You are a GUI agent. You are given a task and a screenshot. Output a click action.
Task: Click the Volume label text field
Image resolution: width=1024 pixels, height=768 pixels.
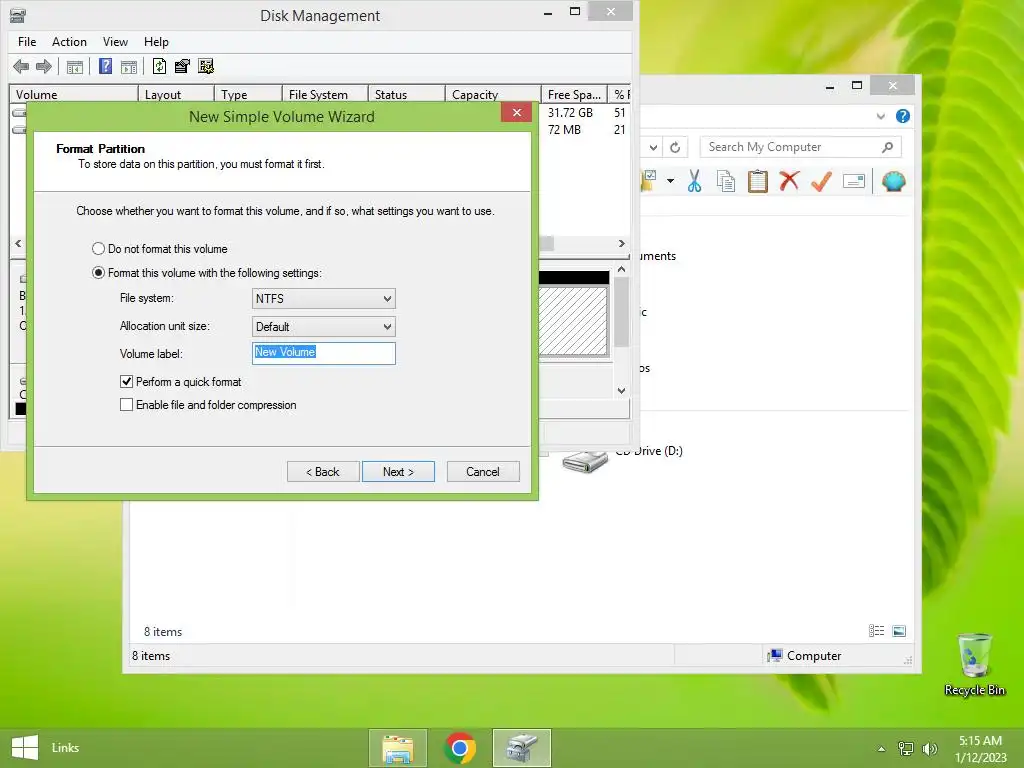324,353
